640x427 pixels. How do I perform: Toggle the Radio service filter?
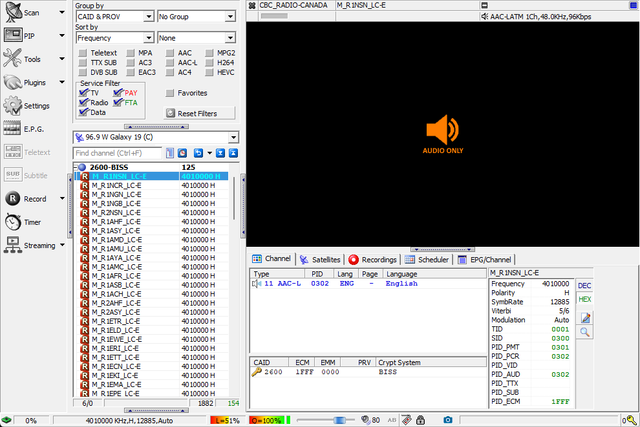pos(84,102)
